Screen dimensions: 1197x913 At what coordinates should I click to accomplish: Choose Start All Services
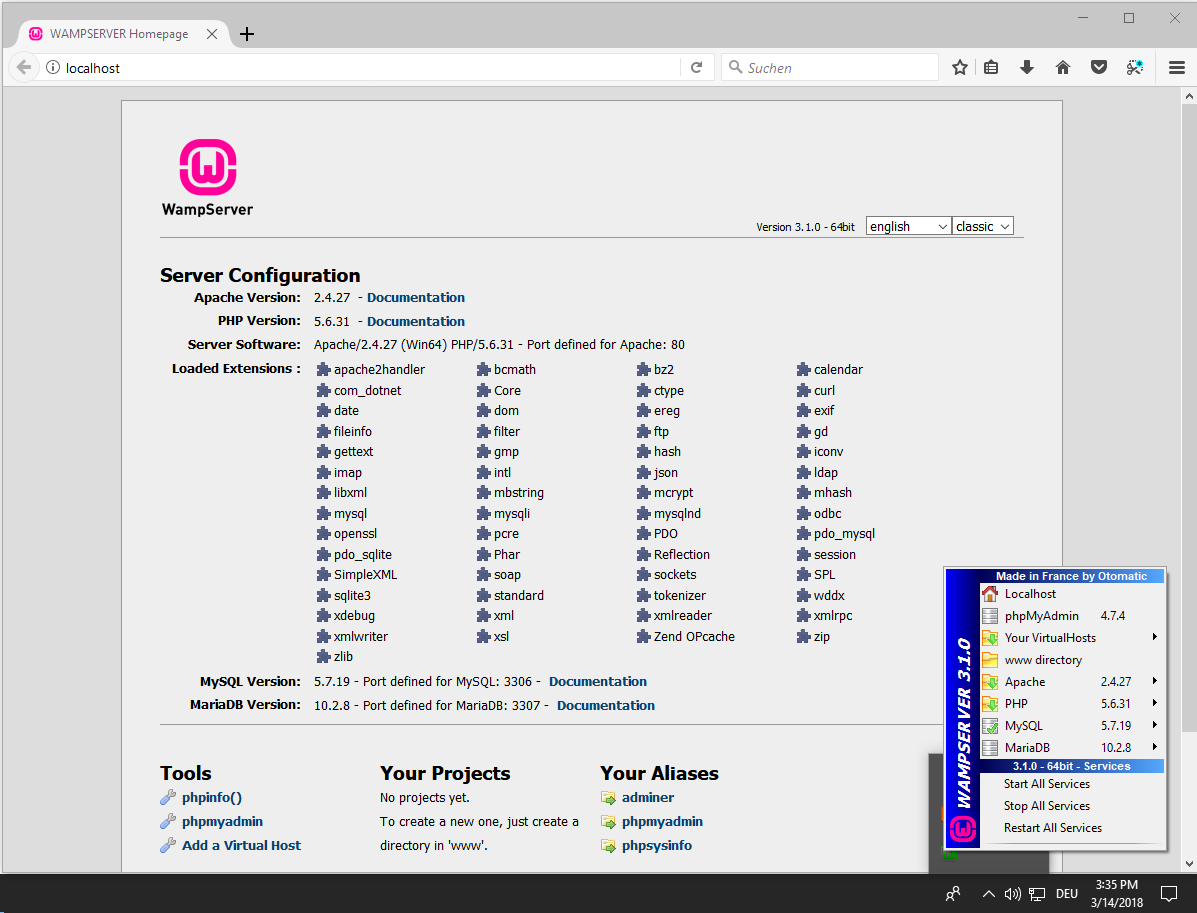pyautogui.click(x=1072, y=784)
